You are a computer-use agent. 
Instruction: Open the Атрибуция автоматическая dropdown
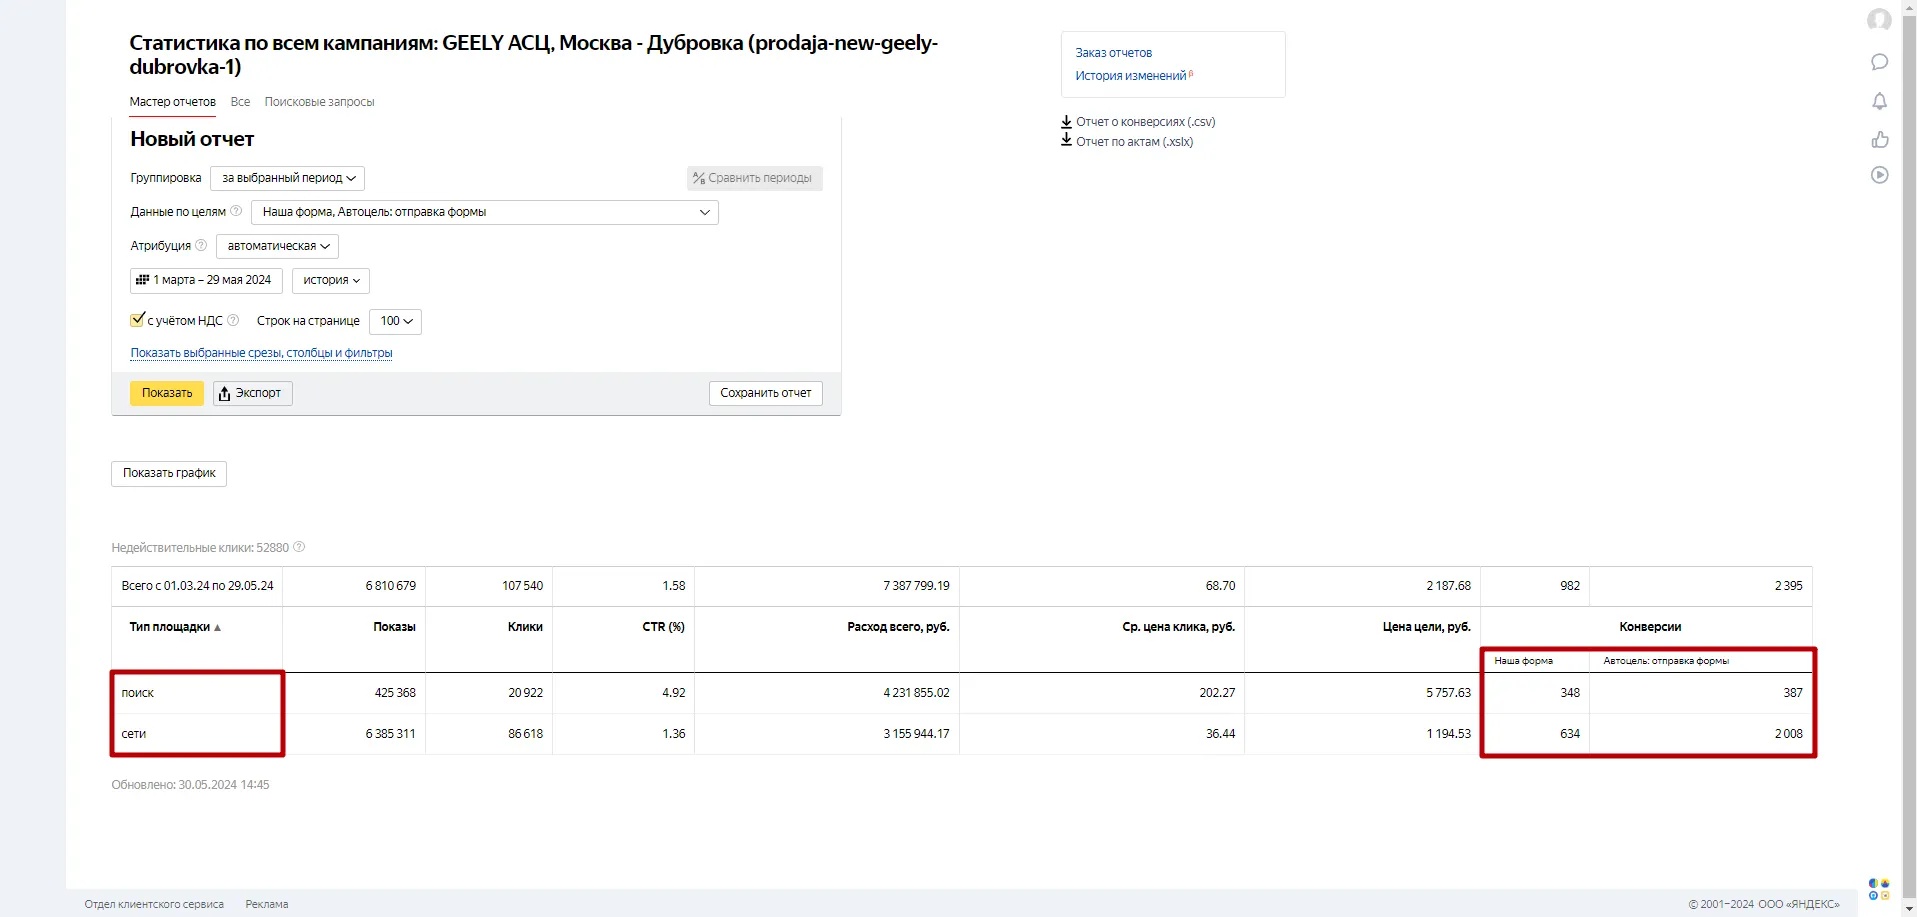point(277,246)
